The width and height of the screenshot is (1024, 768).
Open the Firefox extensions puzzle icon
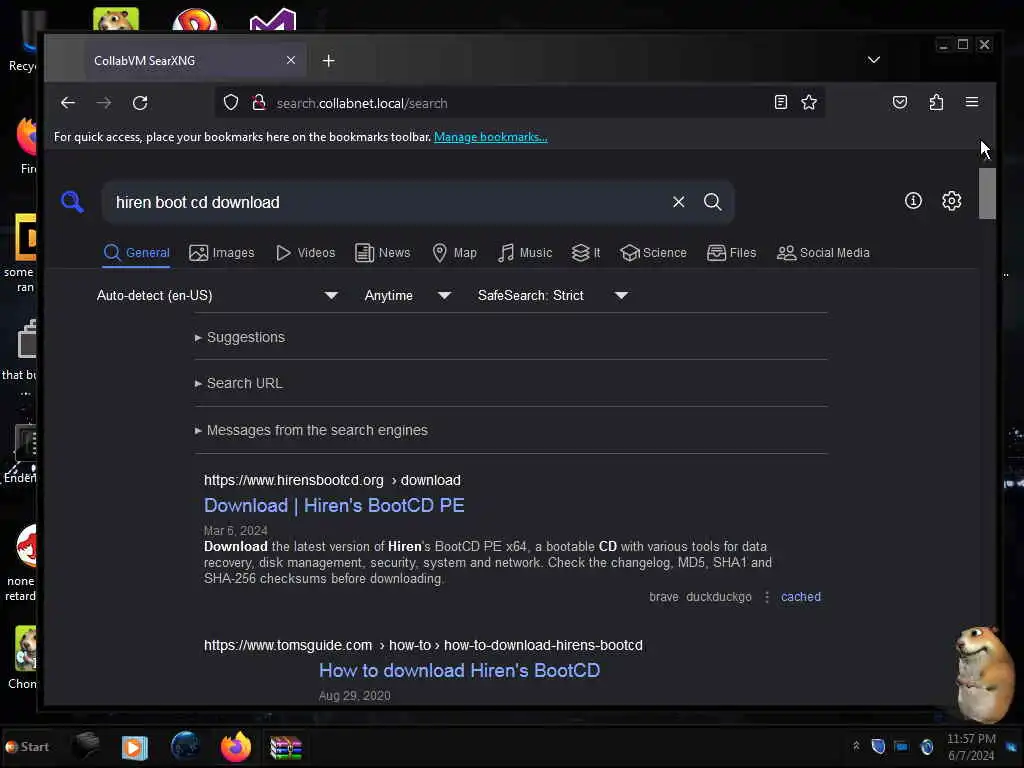pyautogui.click(x=936, y=102)
